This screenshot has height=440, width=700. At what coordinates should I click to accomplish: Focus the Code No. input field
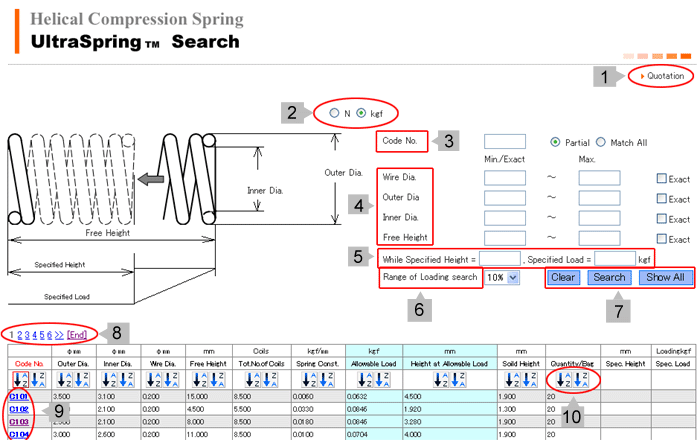[x=505, y=141]
